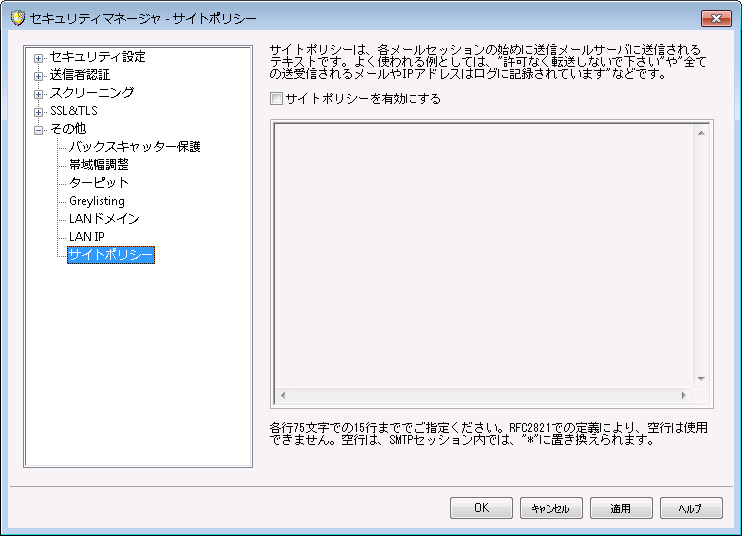The width and height of the screenshot is (742, 536).
Task: Open help with the ヘルプ button
Action: click(691, 508)
